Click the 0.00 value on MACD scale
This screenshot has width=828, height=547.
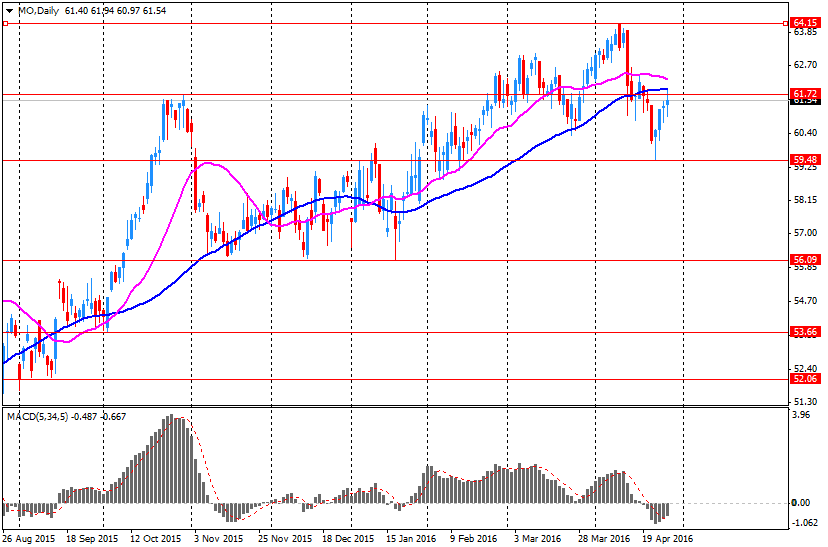(802, 503)
